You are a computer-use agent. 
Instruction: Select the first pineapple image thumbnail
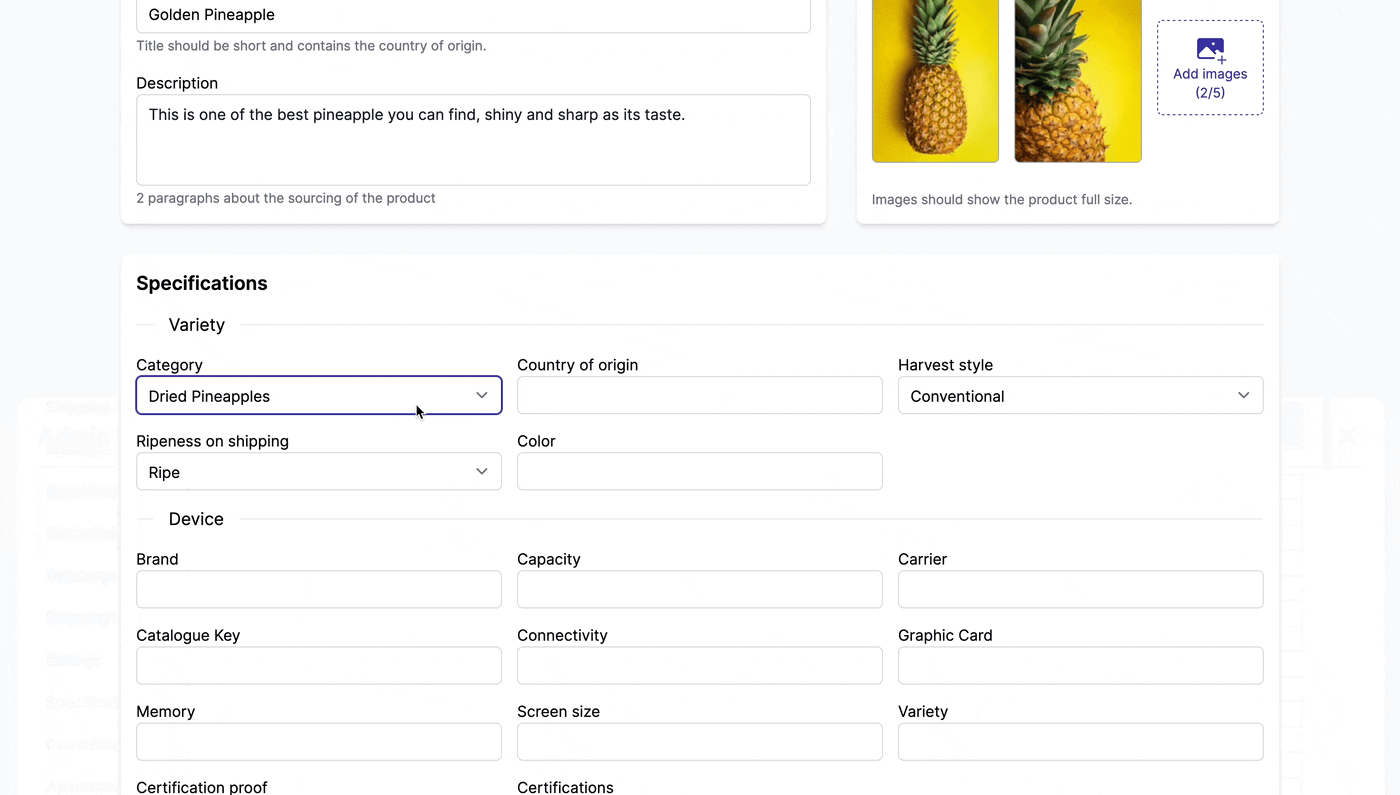click(x=935, y=80)
